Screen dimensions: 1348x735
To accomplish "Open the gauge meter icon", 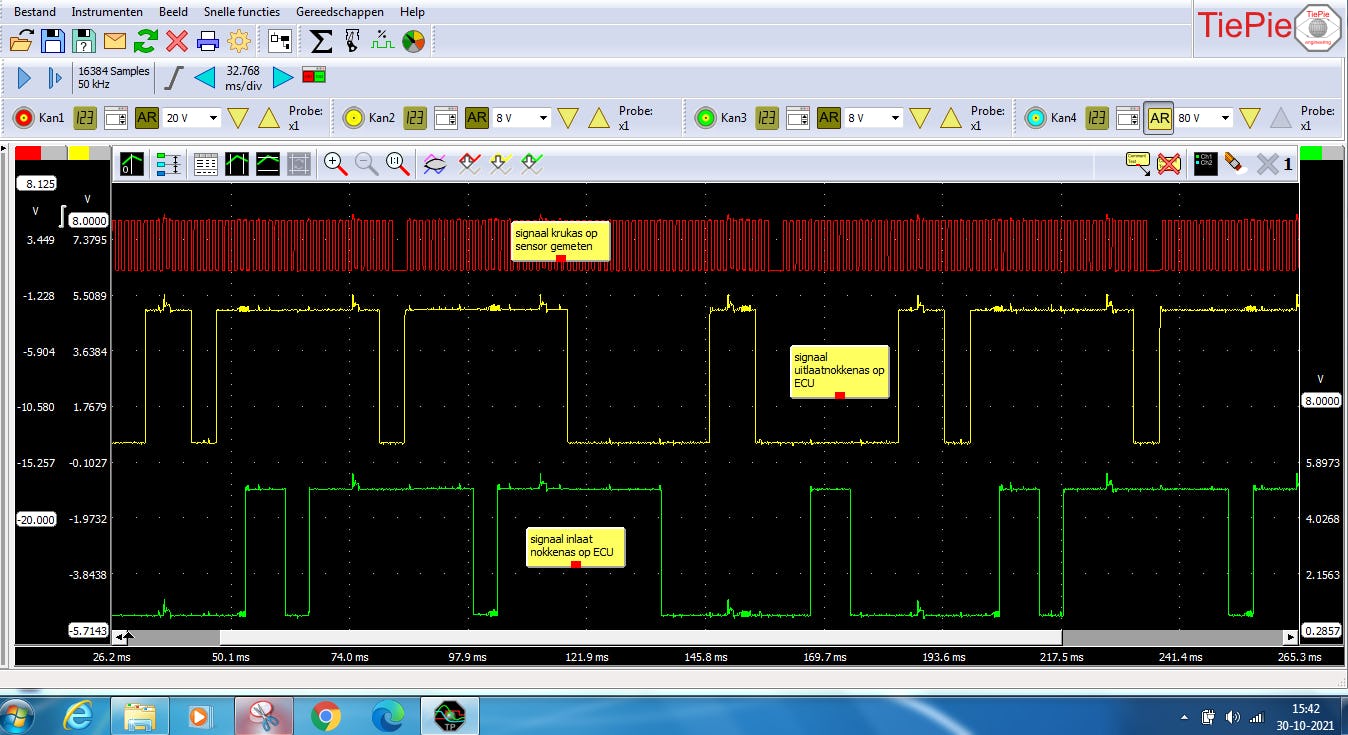I will coord(413,41).
